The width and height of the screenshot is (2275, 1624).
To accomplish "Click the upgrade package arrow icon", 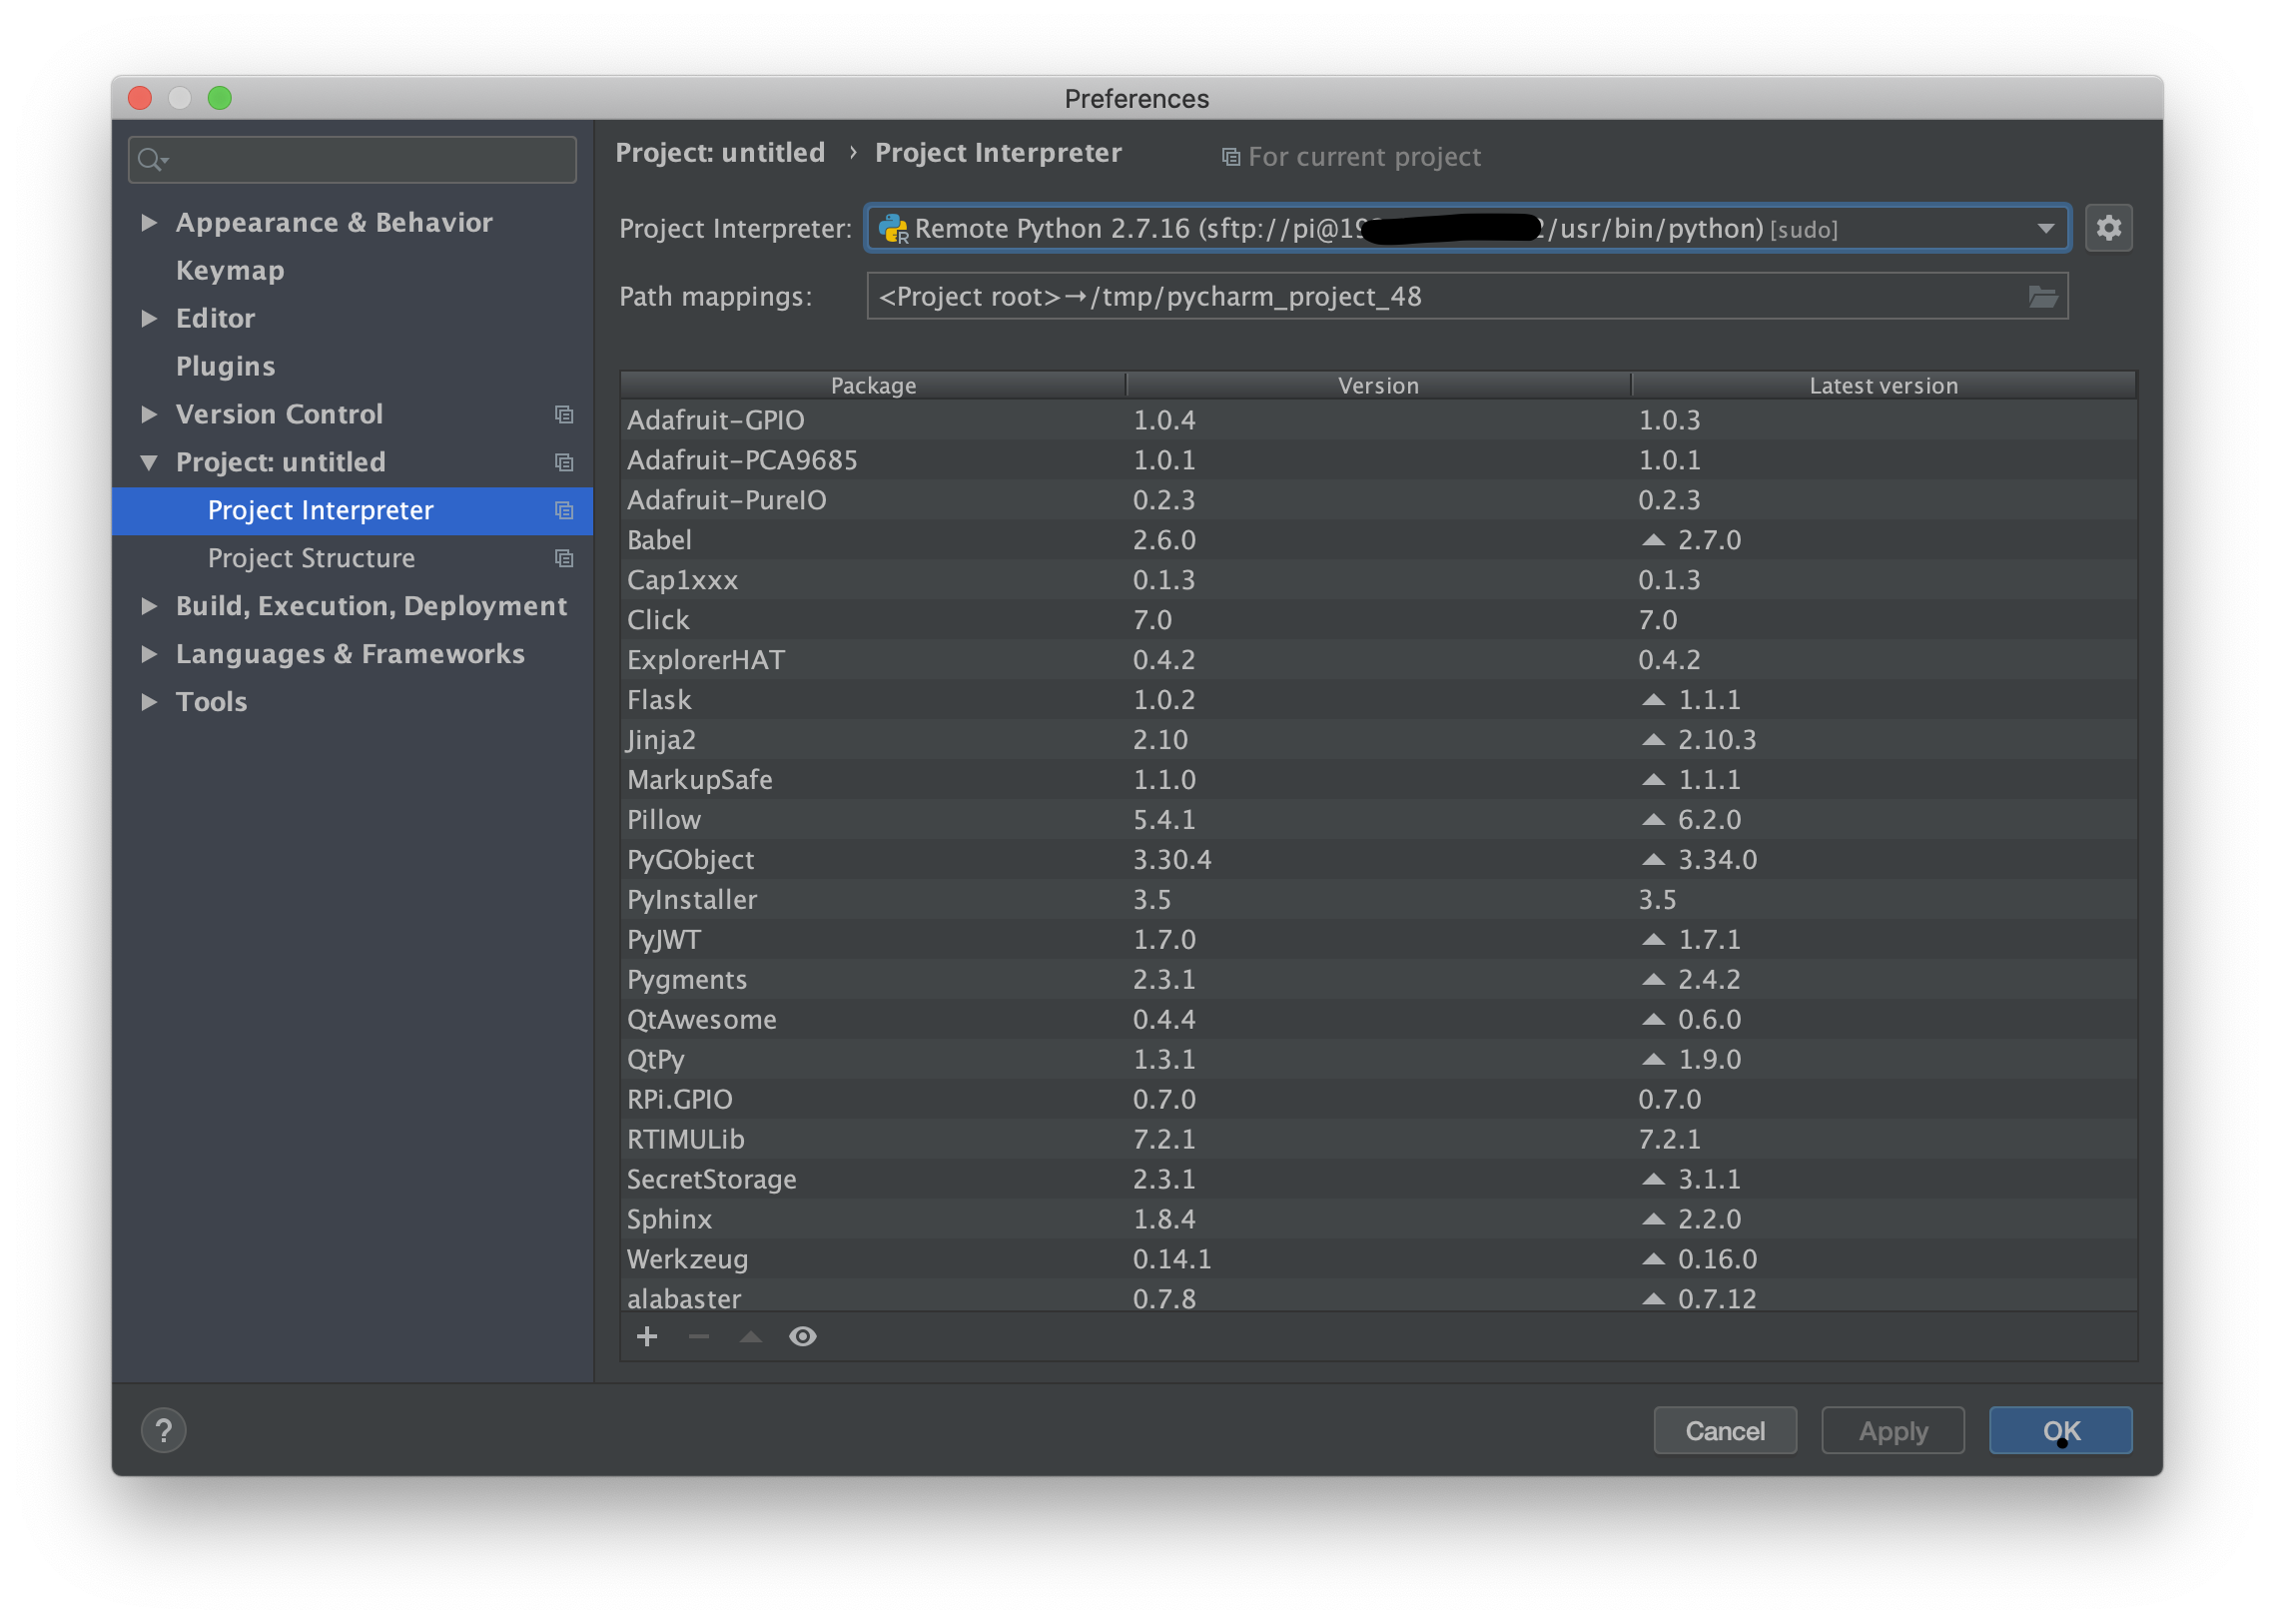I will [x=751, y=1336].
